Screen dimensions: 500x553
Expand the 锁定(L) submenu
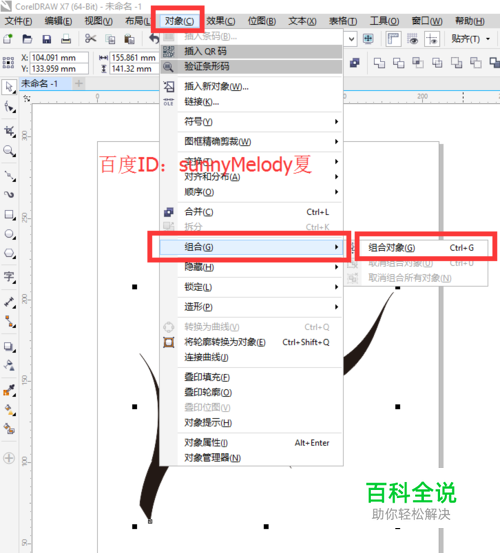[252, 287]
